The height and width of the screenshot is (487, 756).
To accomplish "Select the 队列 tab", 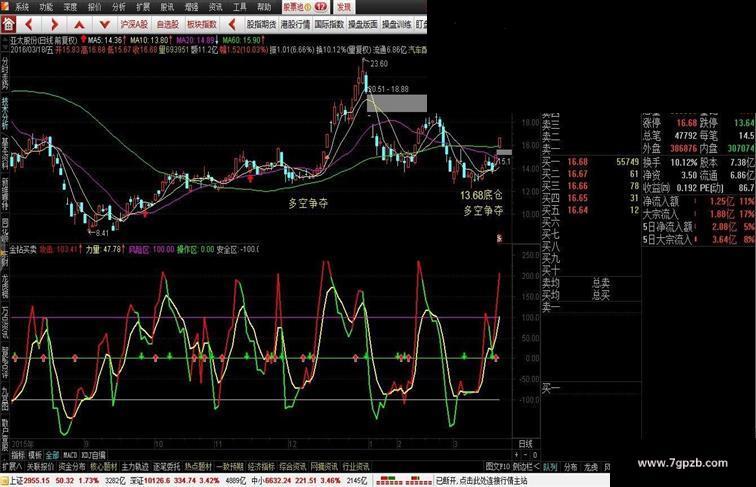I will 550,467.
